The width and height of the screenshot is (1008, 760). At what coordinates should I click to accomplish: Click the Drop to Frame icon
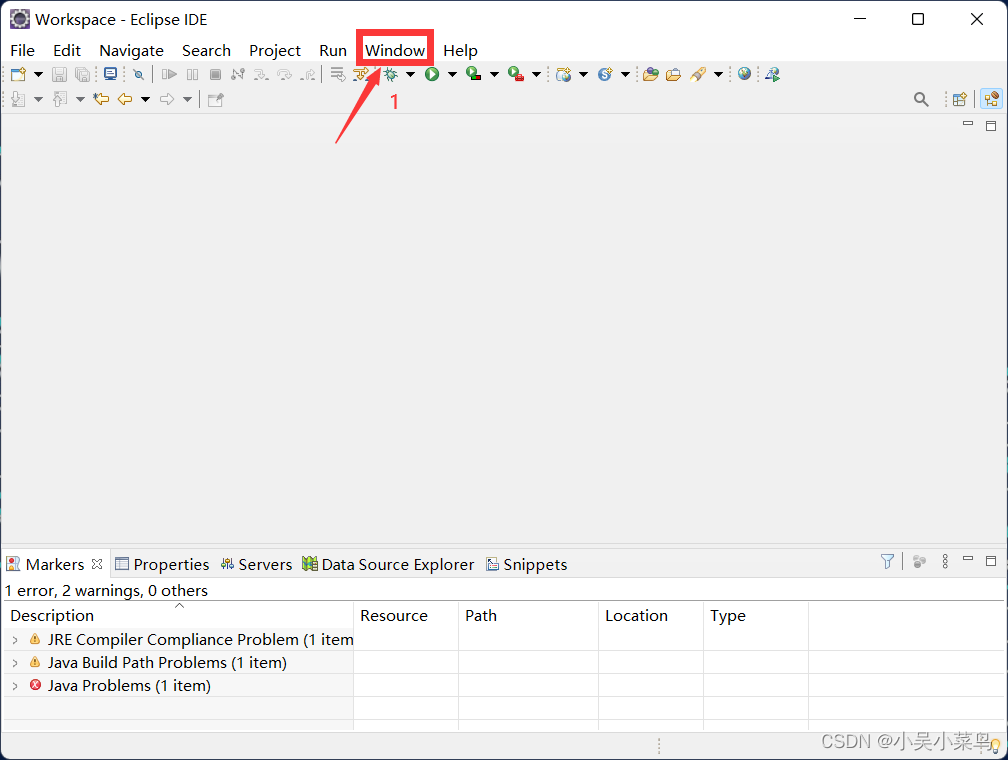[x=338, y=75]
